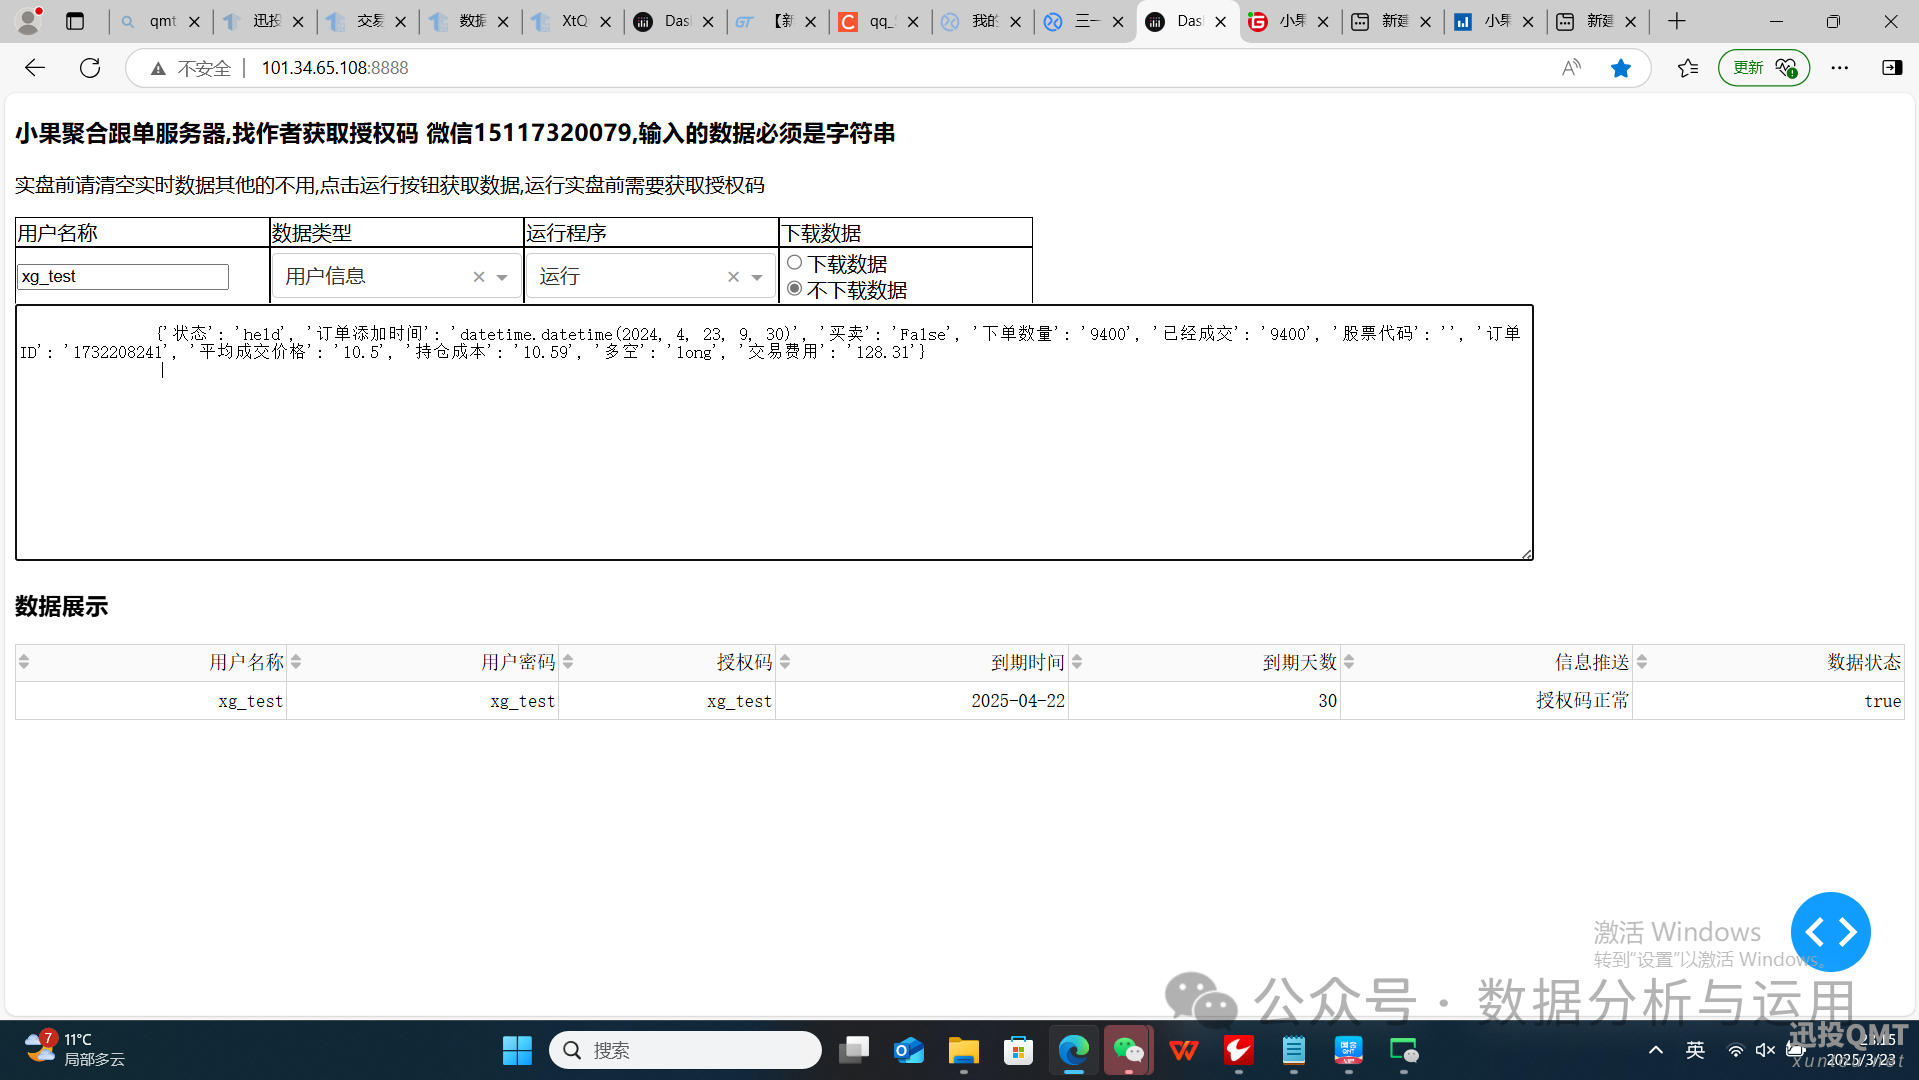Open Windows Start menu
Screen dimensions: 1919x1080
tap(517, 1050)
